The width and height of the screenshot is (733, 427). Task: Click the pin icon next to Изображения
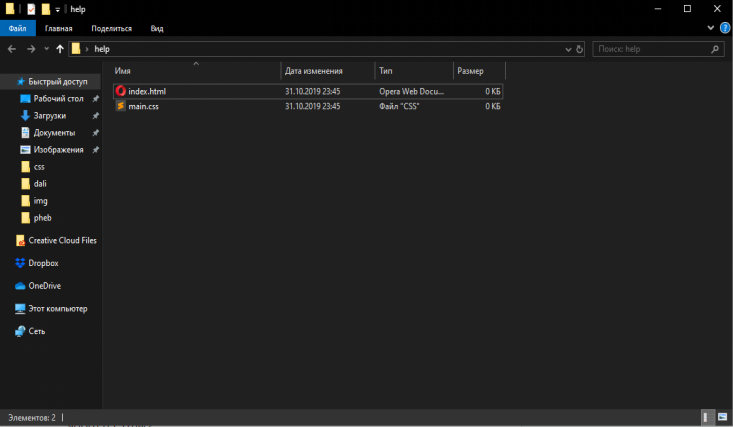[x=95, y=150]
